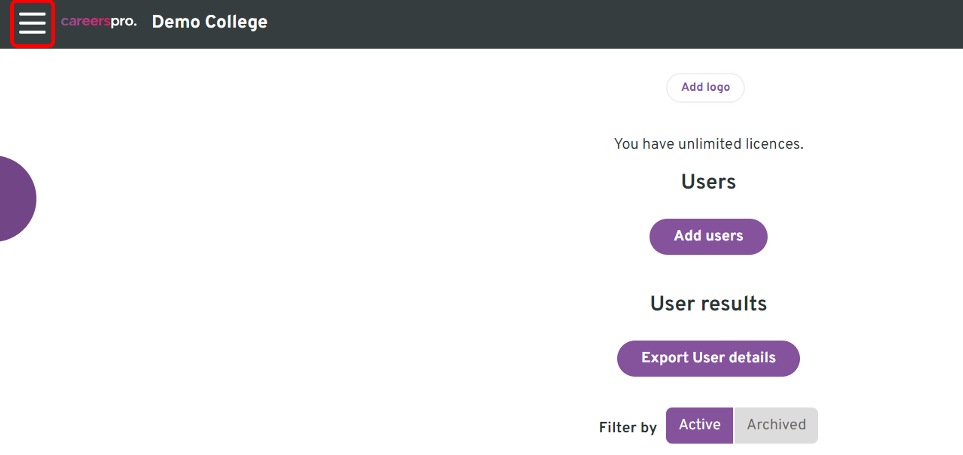Screen dimensions: 963x455
Task: Click the Add users button
Action: click(x=708, y=236)
